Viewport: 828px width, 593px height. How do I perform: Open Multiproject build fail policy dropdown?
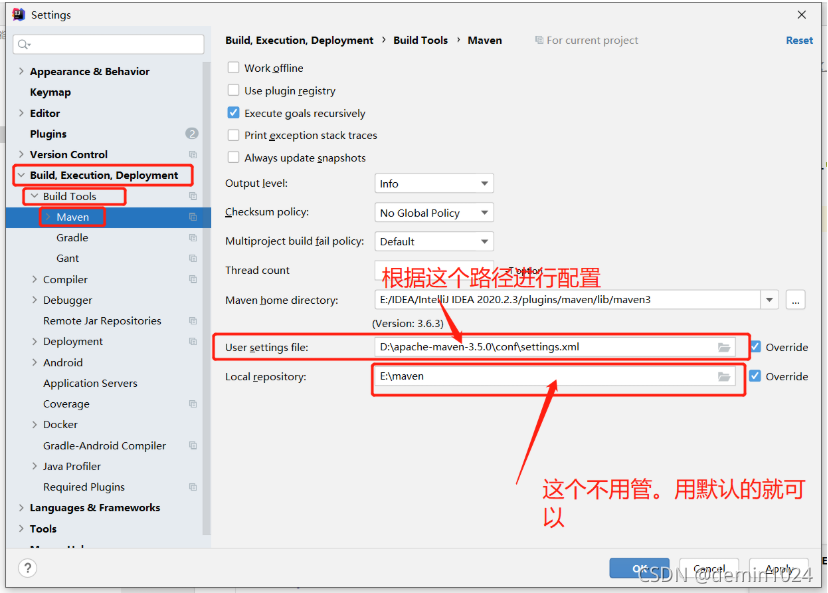[x=434, y=241]
